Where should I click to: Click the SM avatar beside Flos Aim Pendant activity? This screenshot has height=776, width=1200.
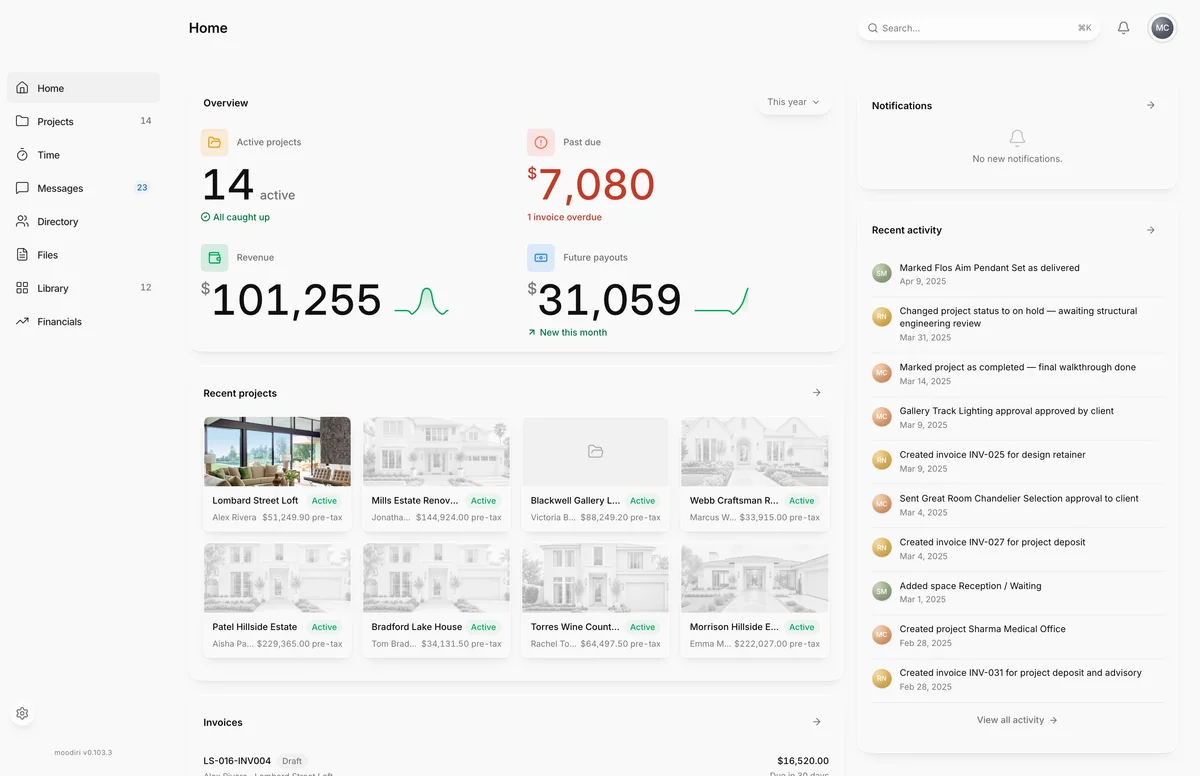[881, 273]
